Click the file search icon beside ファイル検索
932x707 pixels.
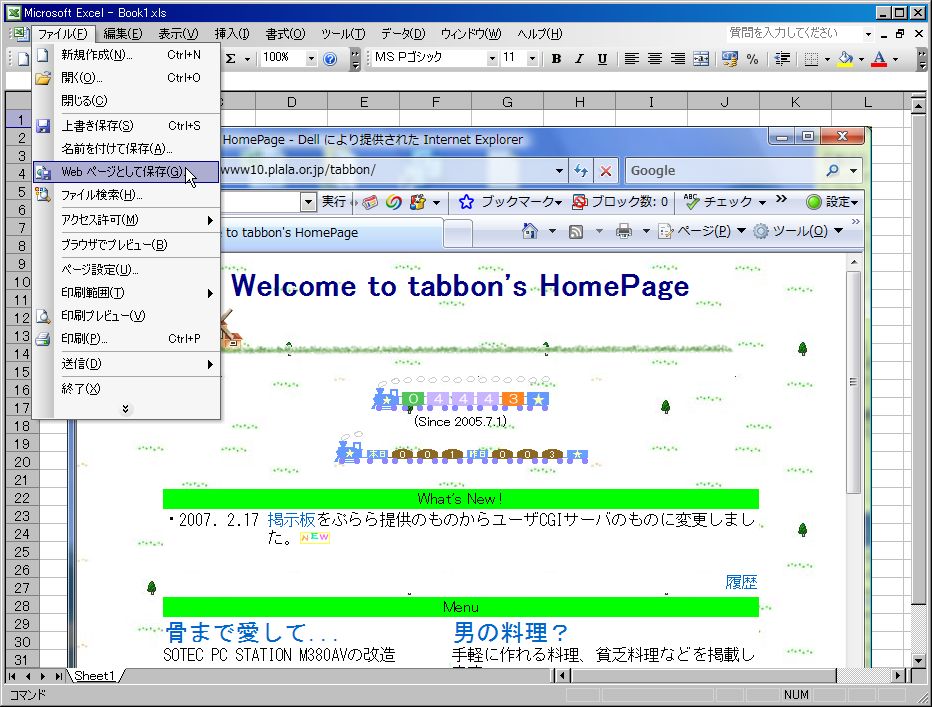click(43, 194)
